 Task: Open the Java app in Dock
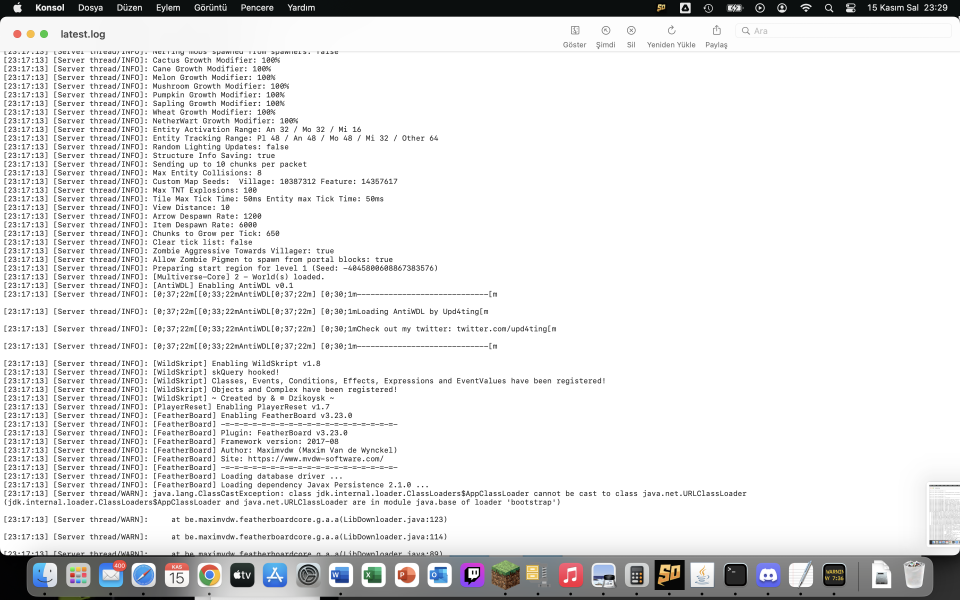coord(702,576)
